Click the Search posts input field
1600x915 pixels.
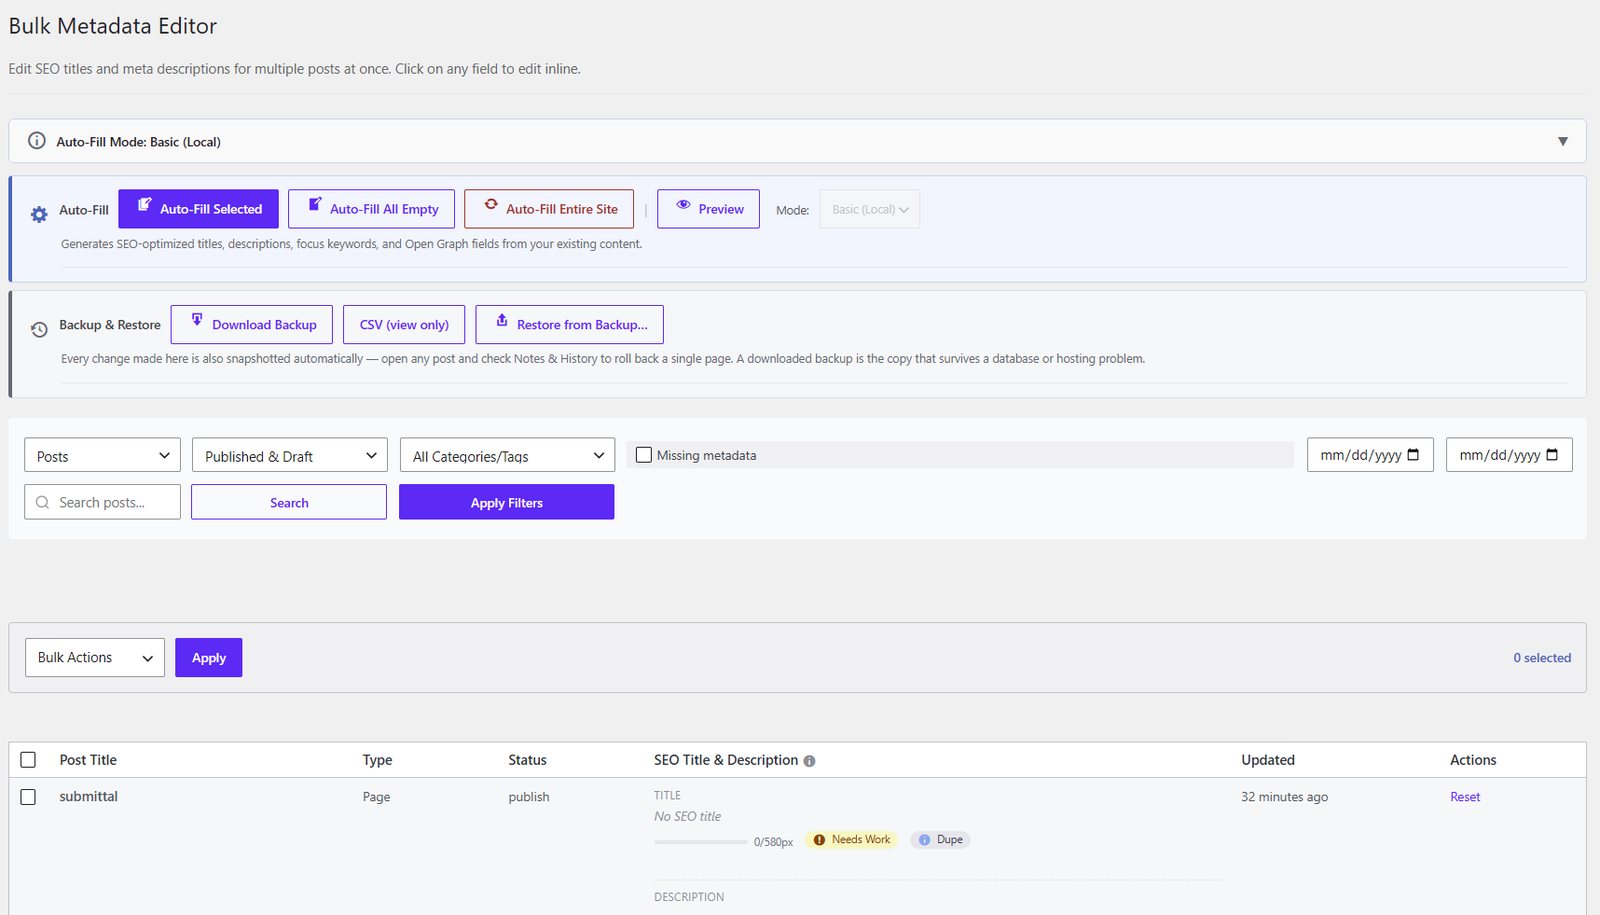coord(102,502)
